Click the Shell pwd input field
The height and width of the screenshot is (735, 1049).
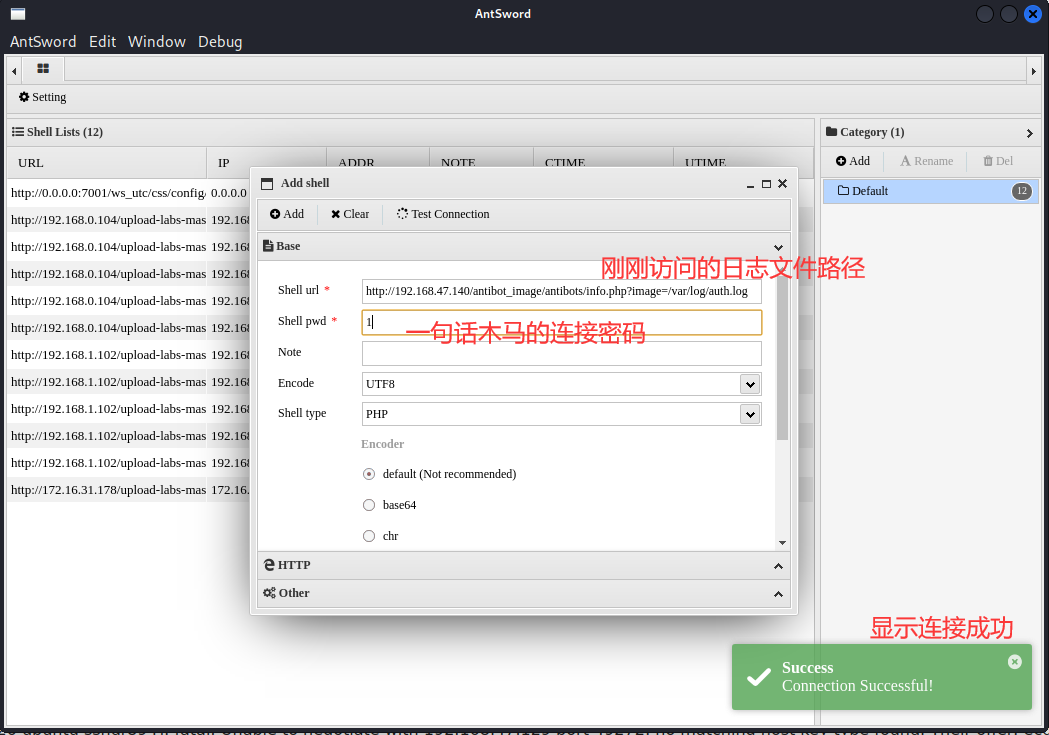pyautogui.click(x=561, y=322)
